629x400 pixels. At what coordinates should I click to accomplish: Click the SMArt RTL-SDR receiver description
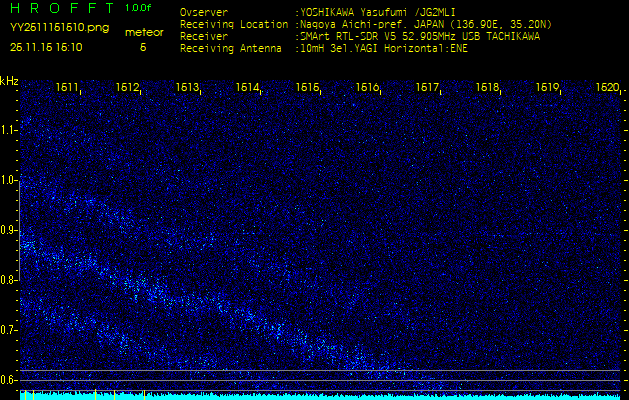tap(420, 35)
